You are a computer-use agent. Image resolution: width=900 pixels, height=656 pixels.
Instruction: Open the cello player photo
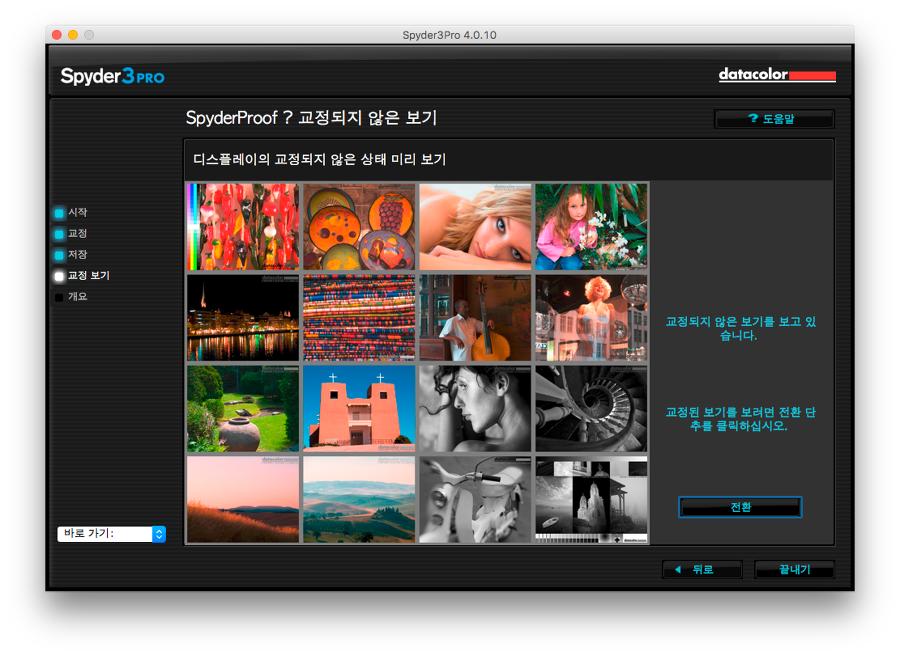(x=475, y=318)
